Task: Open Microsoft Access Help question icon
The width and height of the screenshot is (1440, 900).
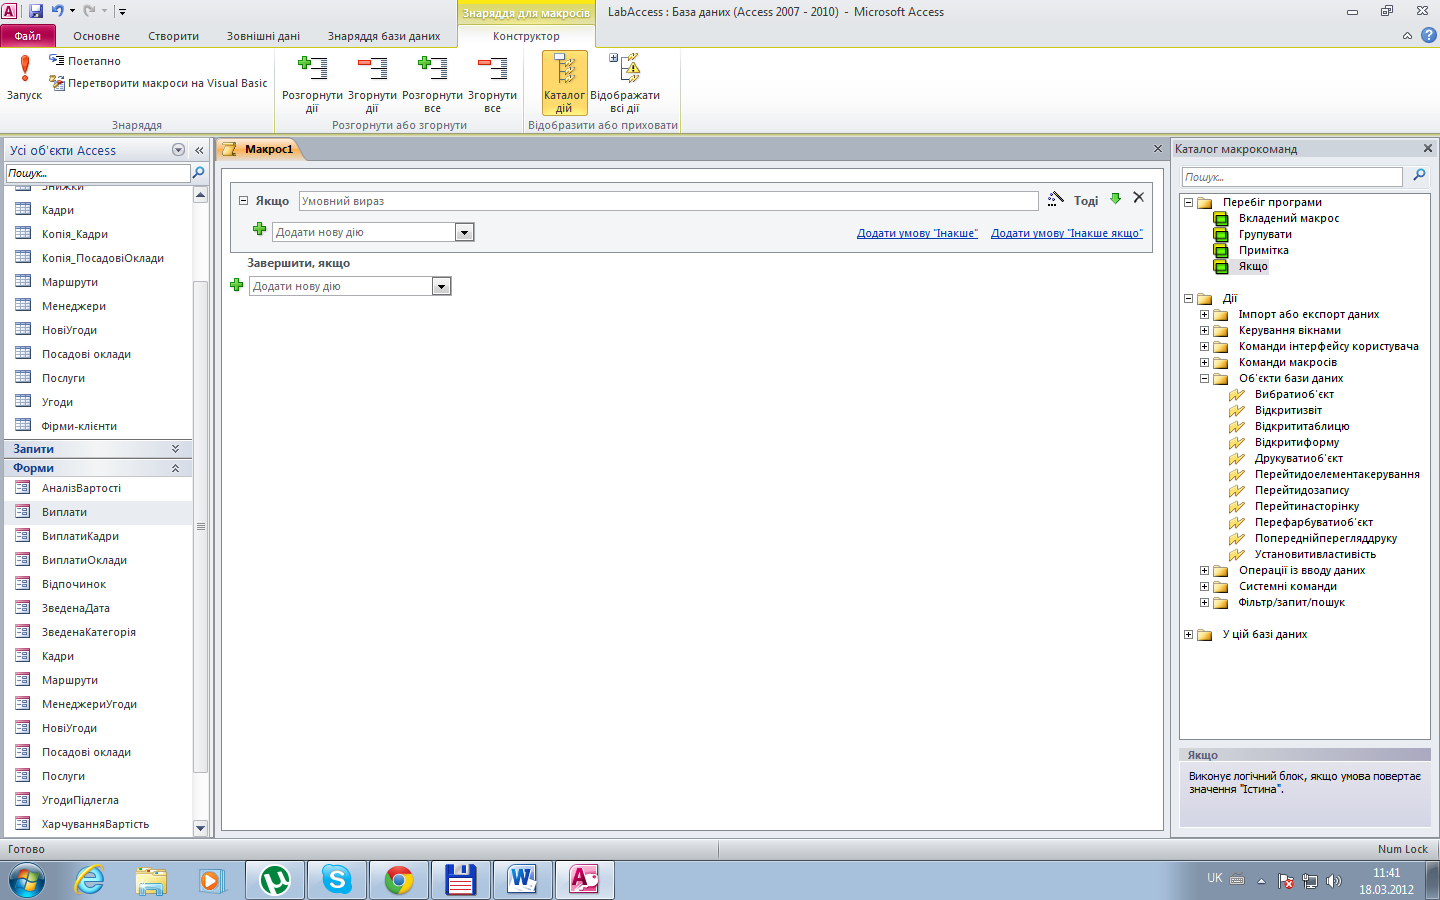Action: [x=1429, y=35]
